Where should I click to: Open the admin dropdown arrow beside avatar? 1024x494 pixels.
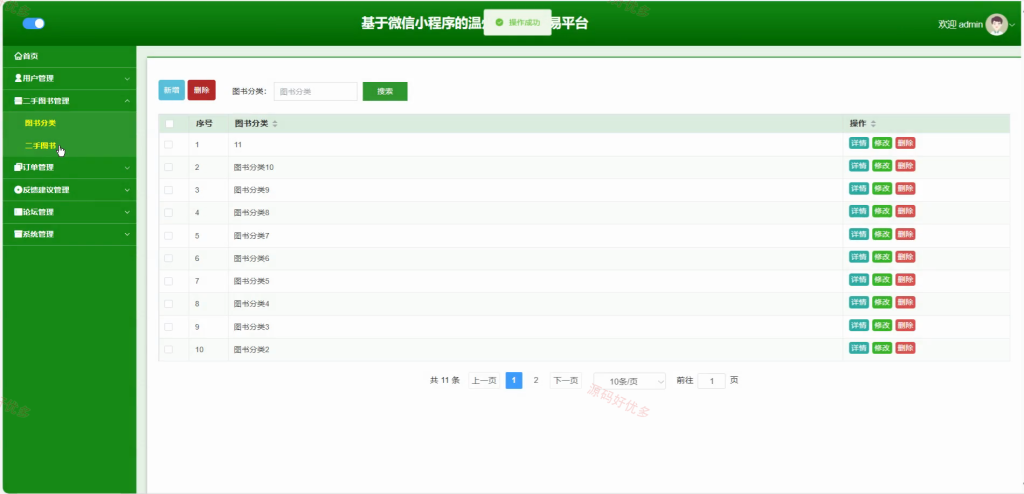click(x=1012, y=24)
